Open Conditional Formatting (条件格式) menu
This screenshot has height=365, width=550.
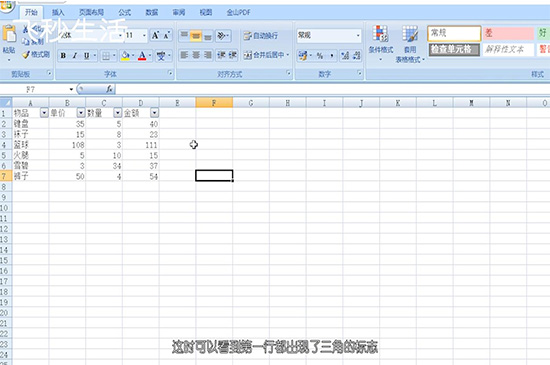(381, 43)
